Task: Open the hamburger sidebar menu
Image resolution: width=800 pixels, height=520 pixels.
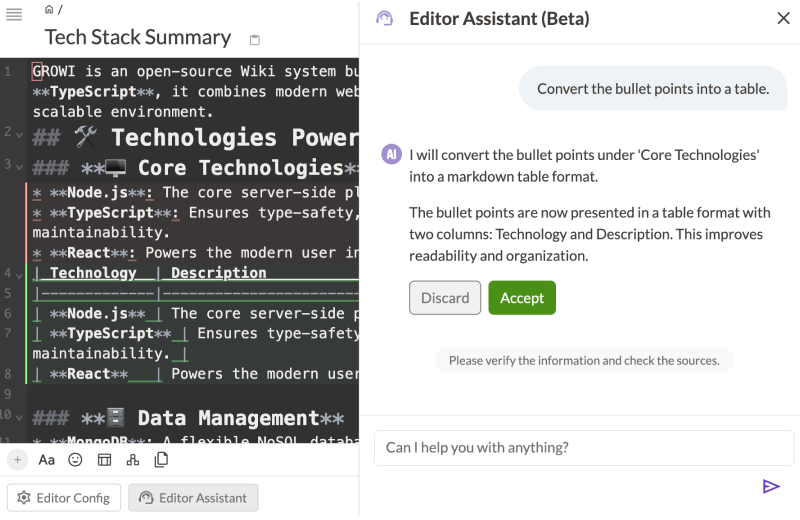Action: (14, 14)
